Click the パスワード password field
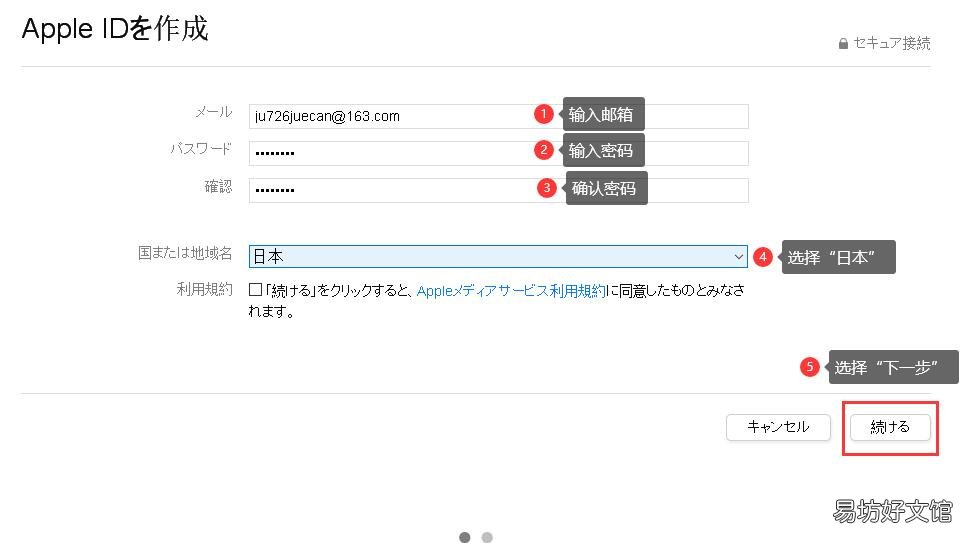Viewport: 980px width, 543px height. (498, 153)
